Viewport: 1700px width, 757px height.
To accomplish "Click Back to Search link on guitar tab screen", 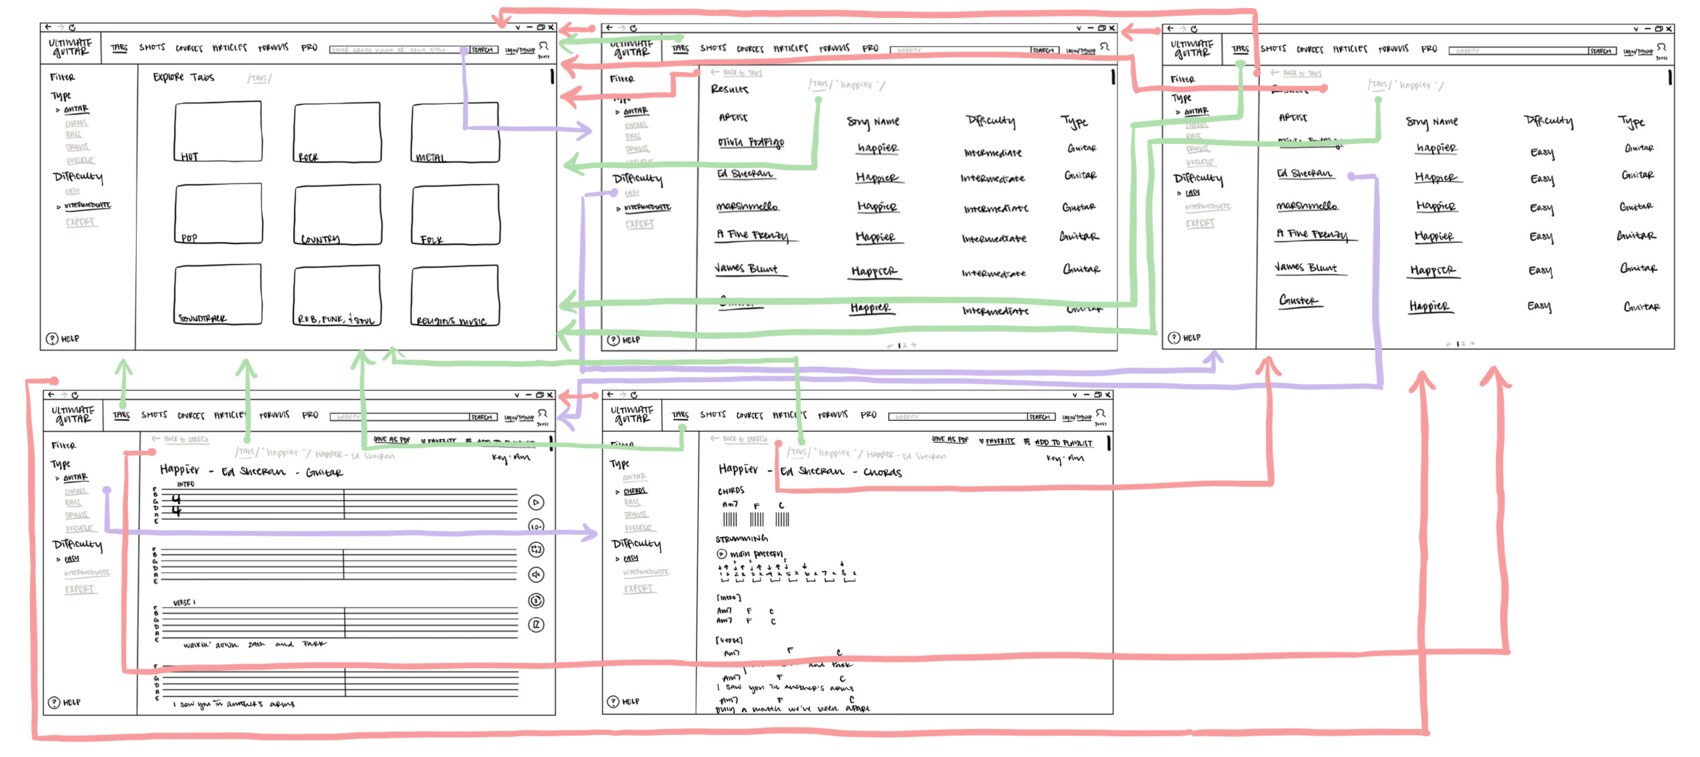I will point(180,439).
